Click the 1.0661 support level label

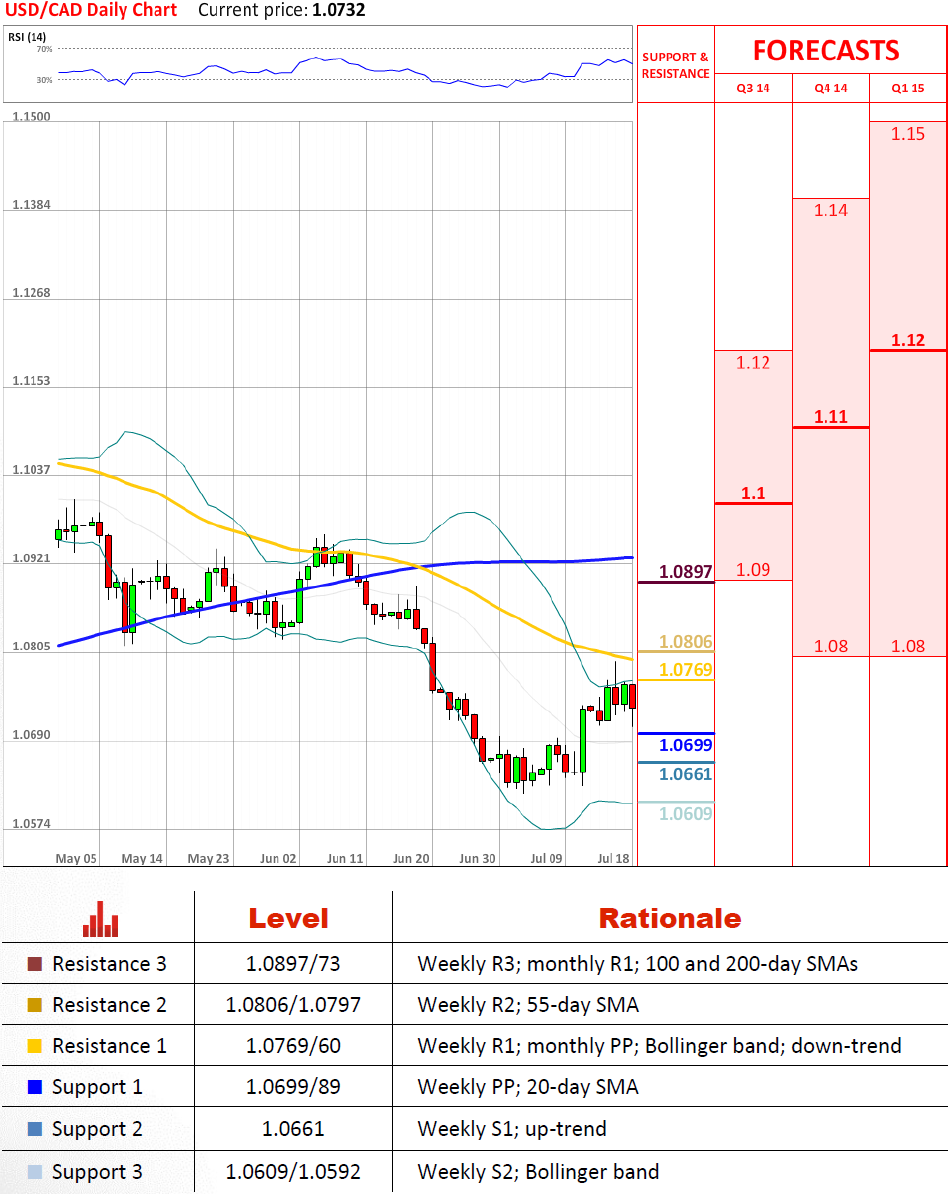coord(685,774)
